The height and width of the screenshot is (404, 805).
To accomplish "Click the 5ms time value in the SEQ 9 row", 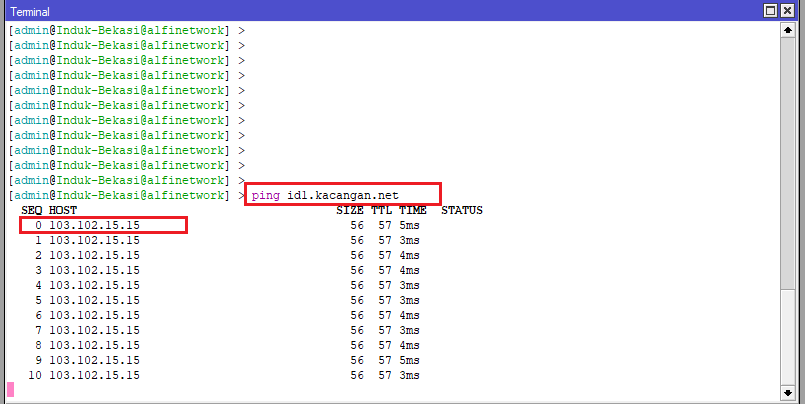I will 410,360.
